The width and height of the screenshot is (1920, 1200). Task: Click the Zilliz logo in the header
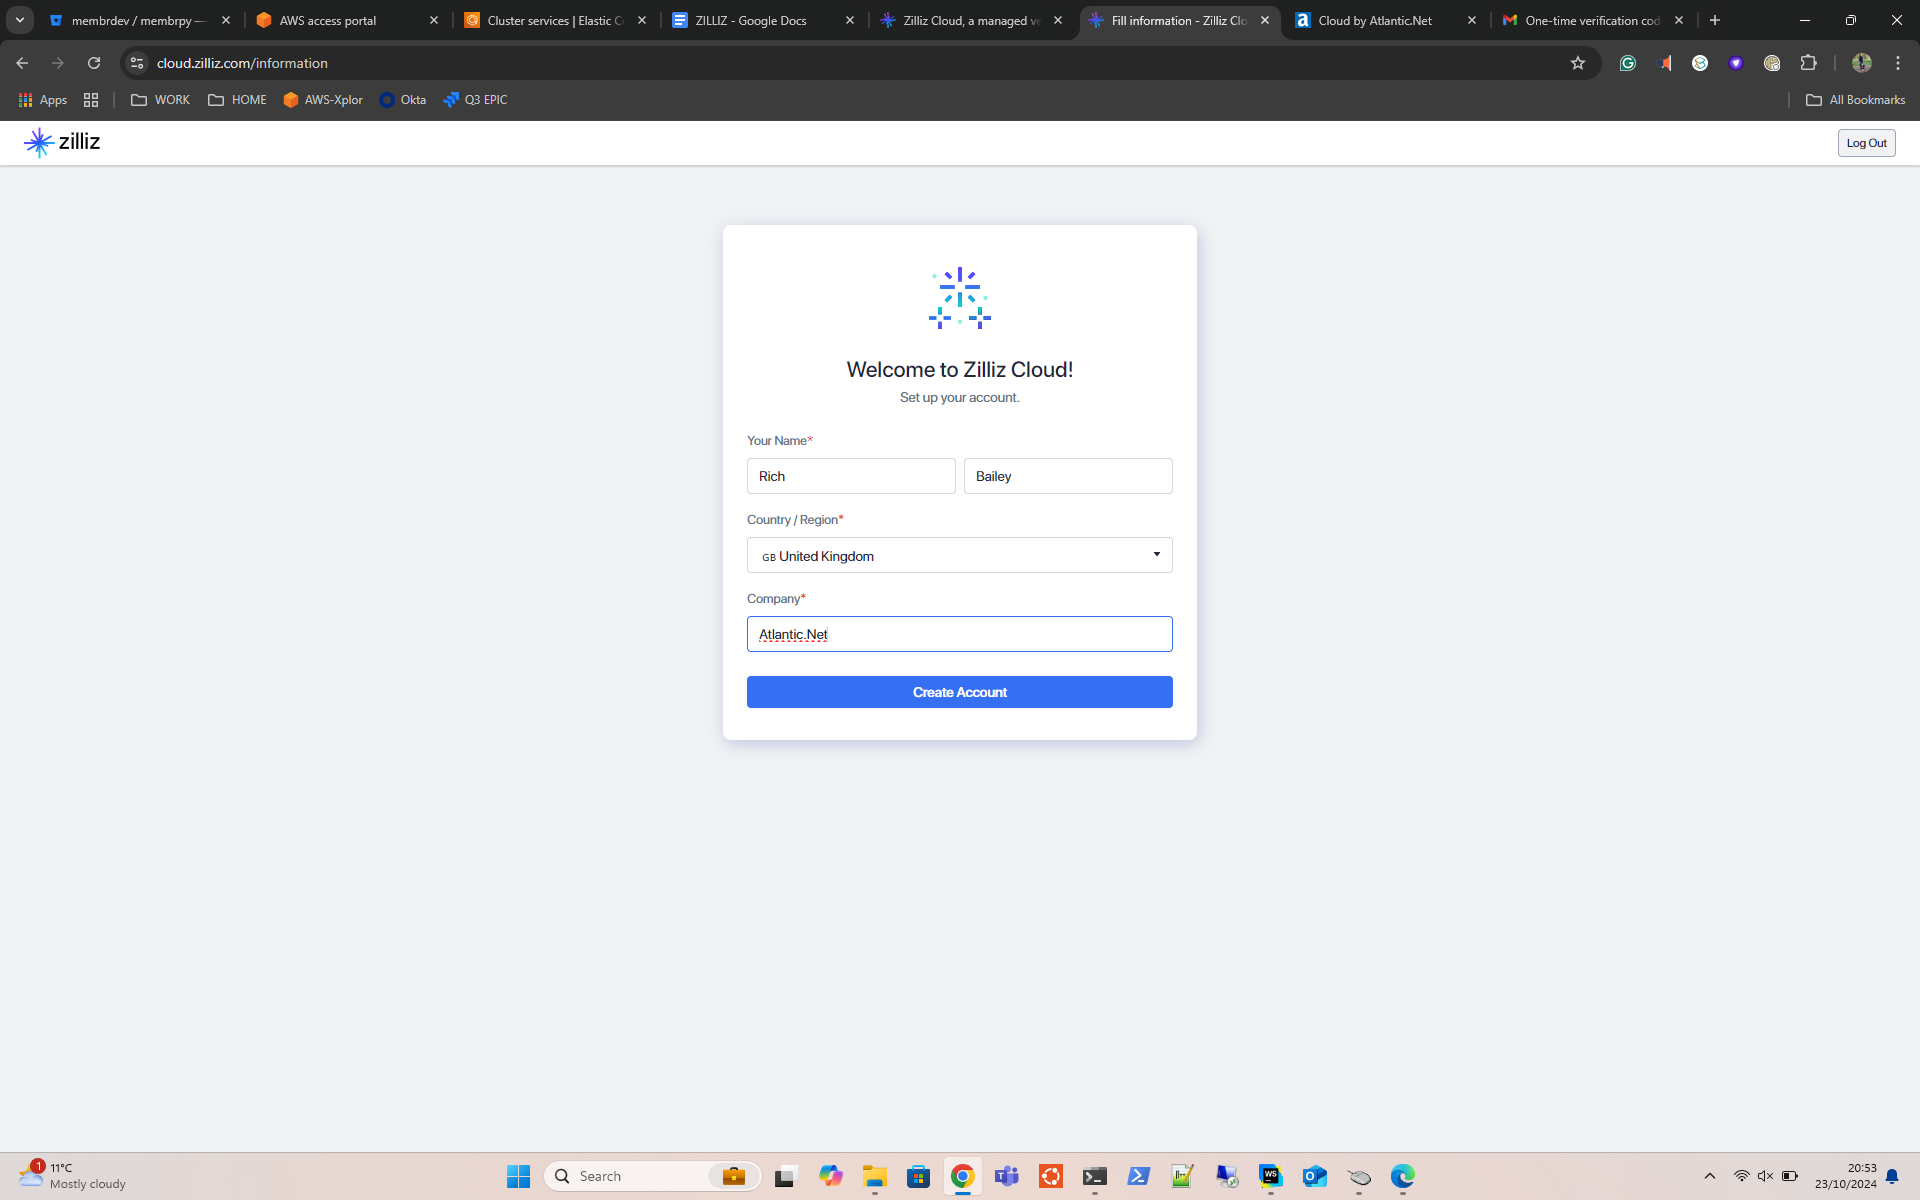click(62, 142)
